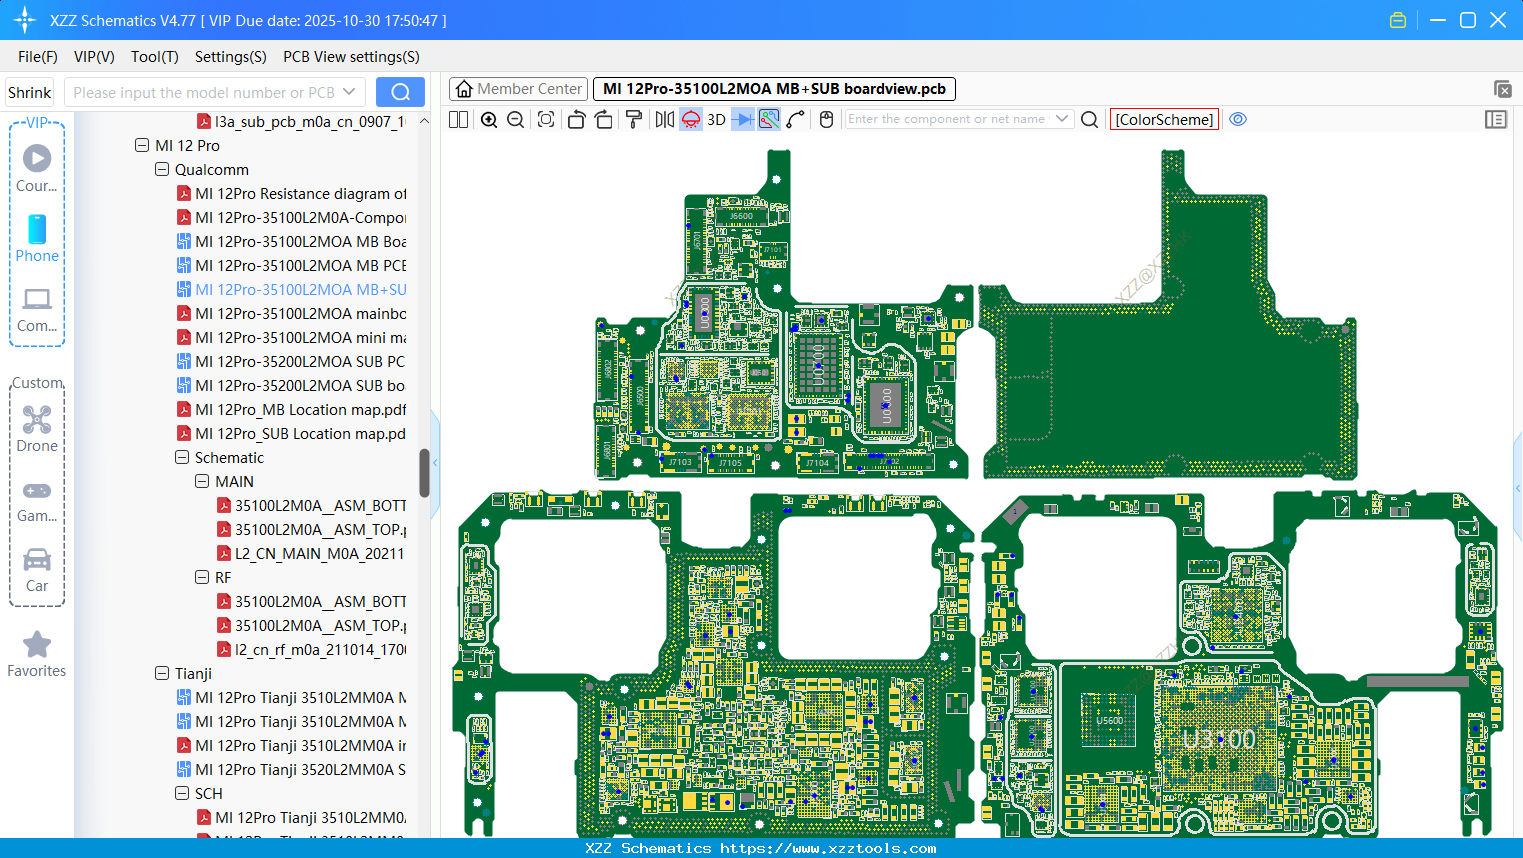Toggle the red component highlight mode
Viewport: 1523px width, 858px height.
(x=690, y=119)
